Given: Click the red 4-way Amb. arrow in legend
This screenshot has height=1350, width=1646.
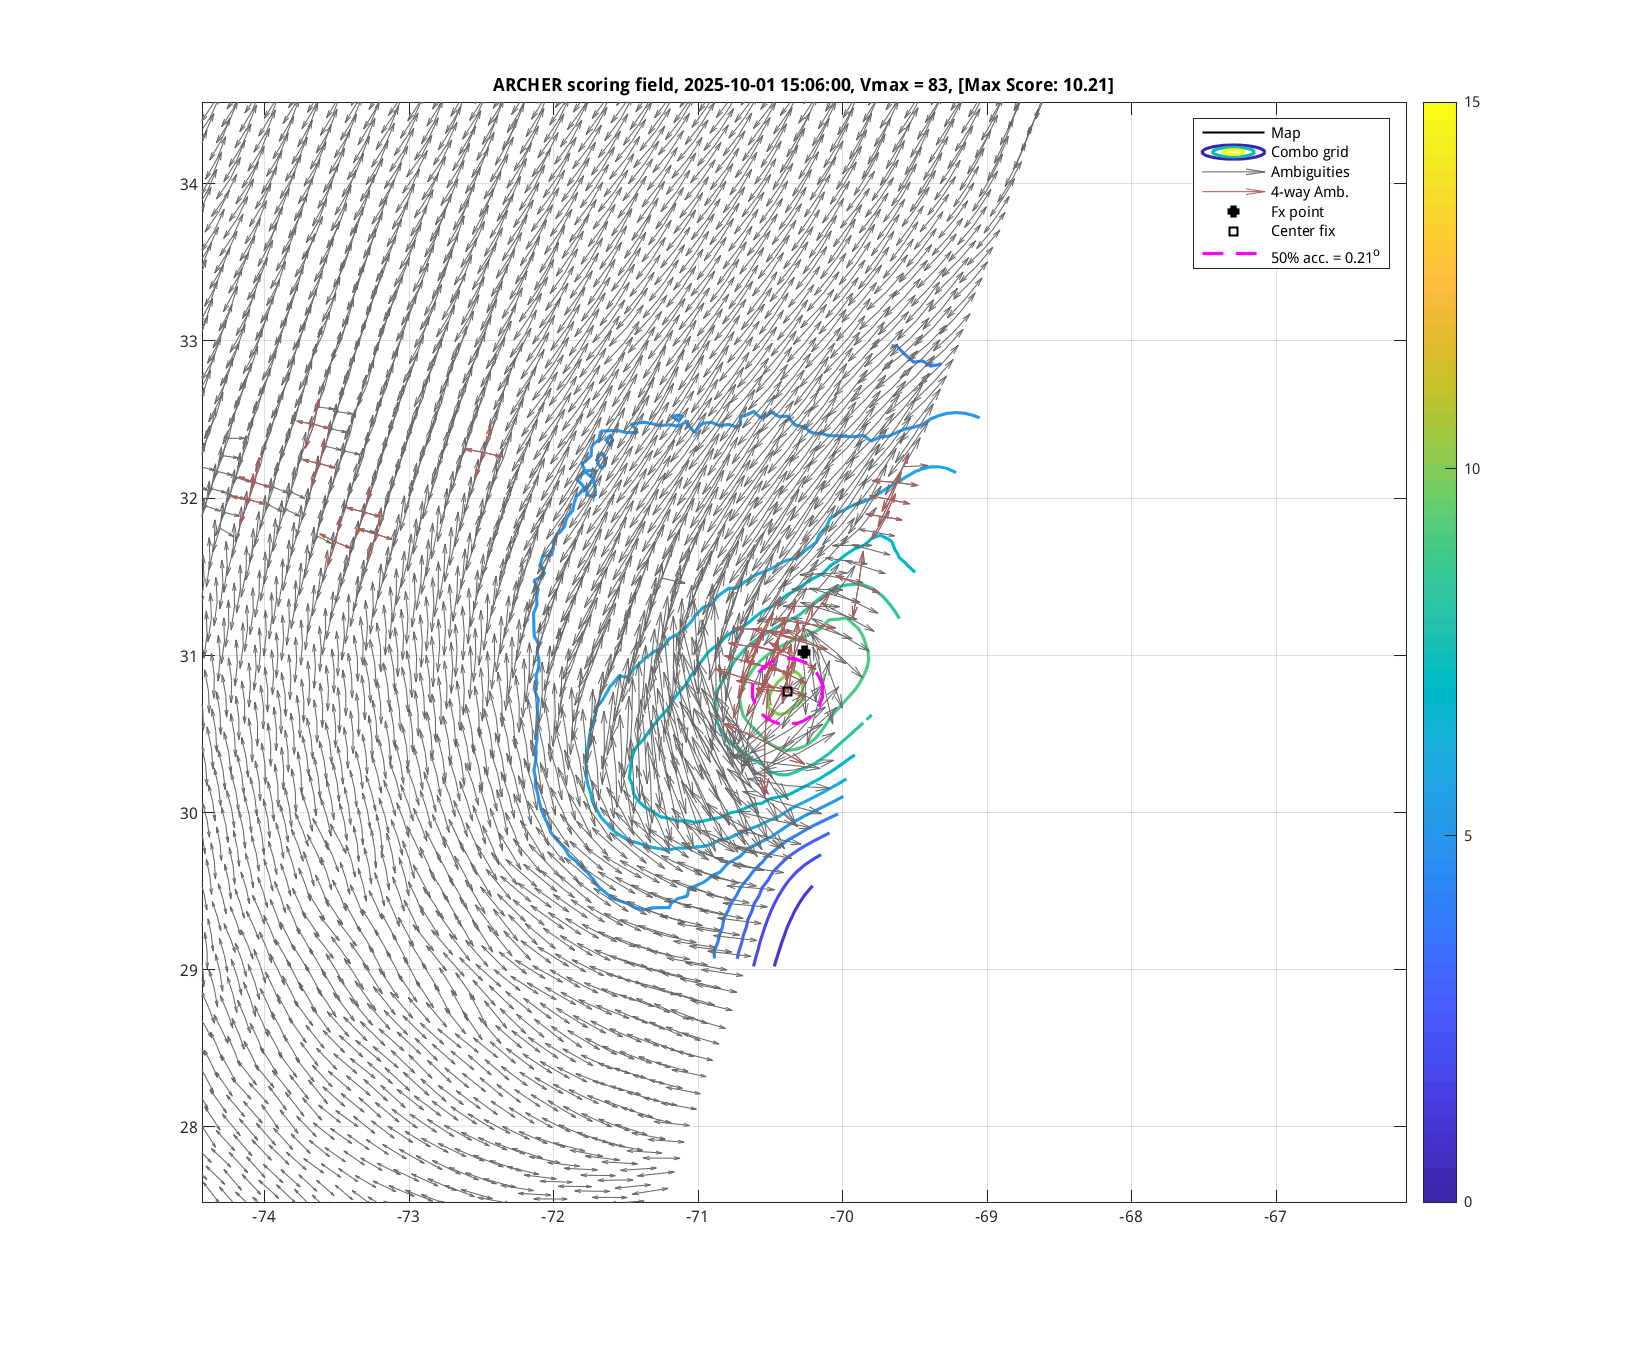Looking at the screenshot, I should (x=1233, y=192).
